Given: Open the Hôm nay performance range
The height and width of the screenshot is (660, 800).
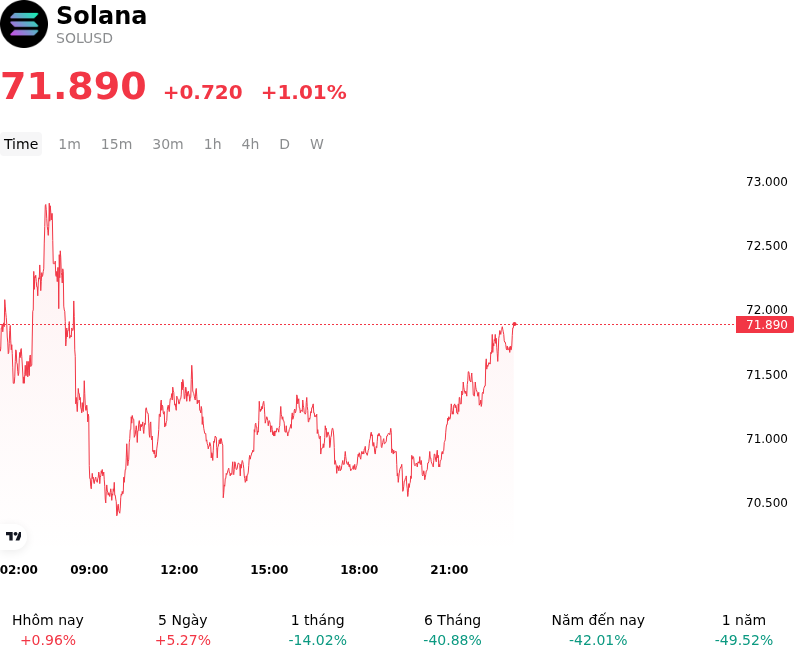Looking at the screenshot, I should [x=48, y=630].
